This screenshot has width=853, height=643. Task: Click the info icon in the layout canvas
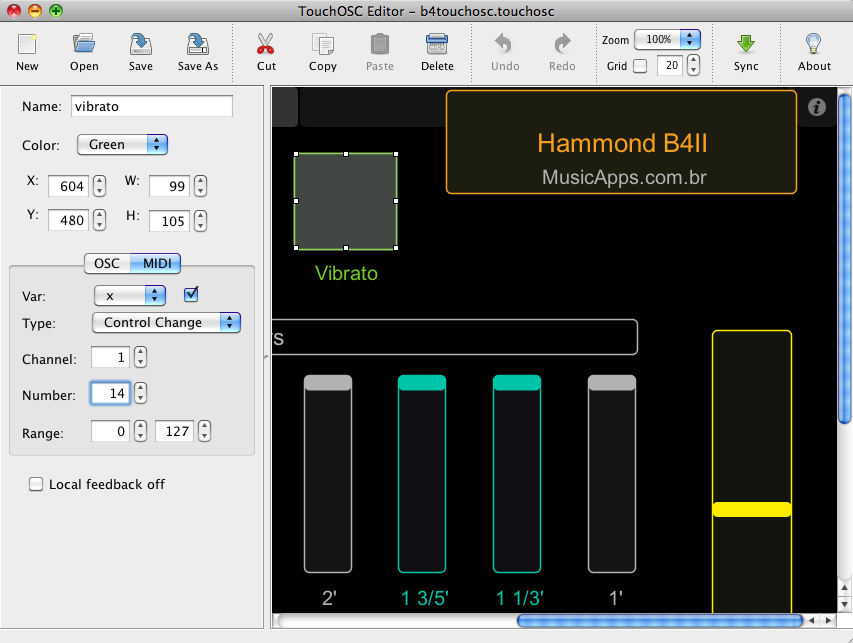pos(817,107)
